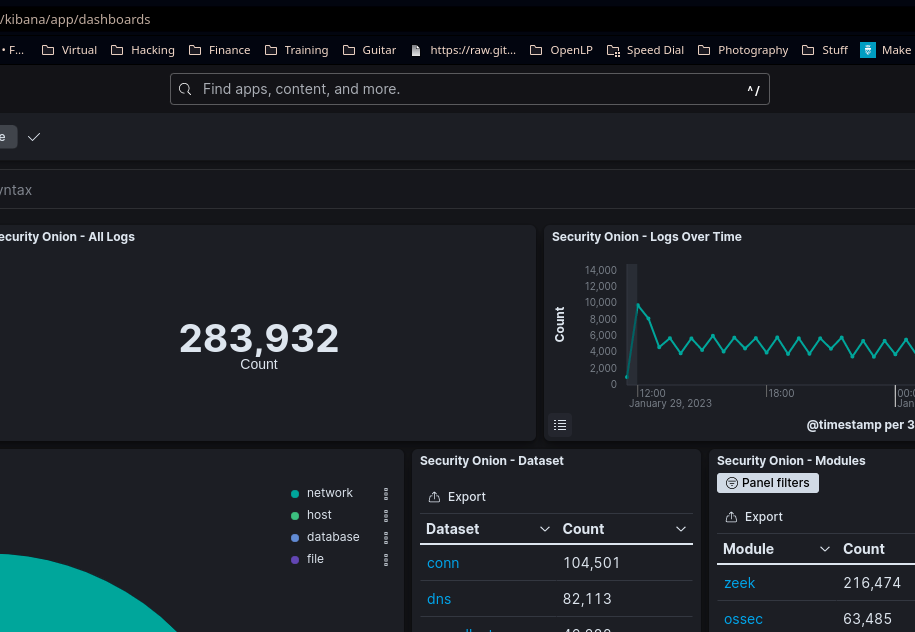Click the host green color dot

(295, 516)
